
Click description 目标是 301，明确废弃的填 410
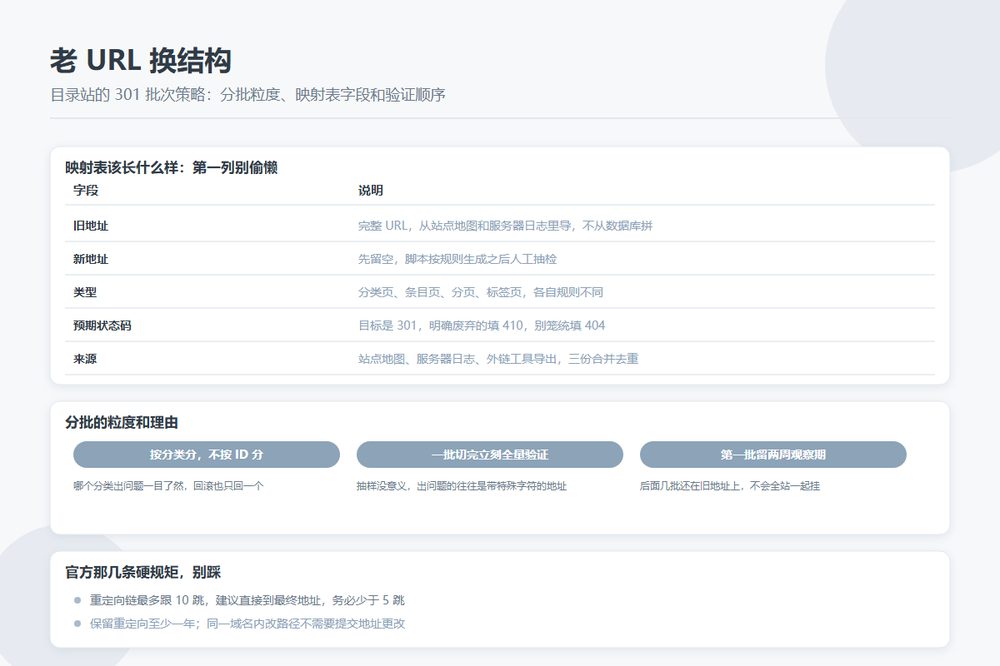(x=482, y=325)
